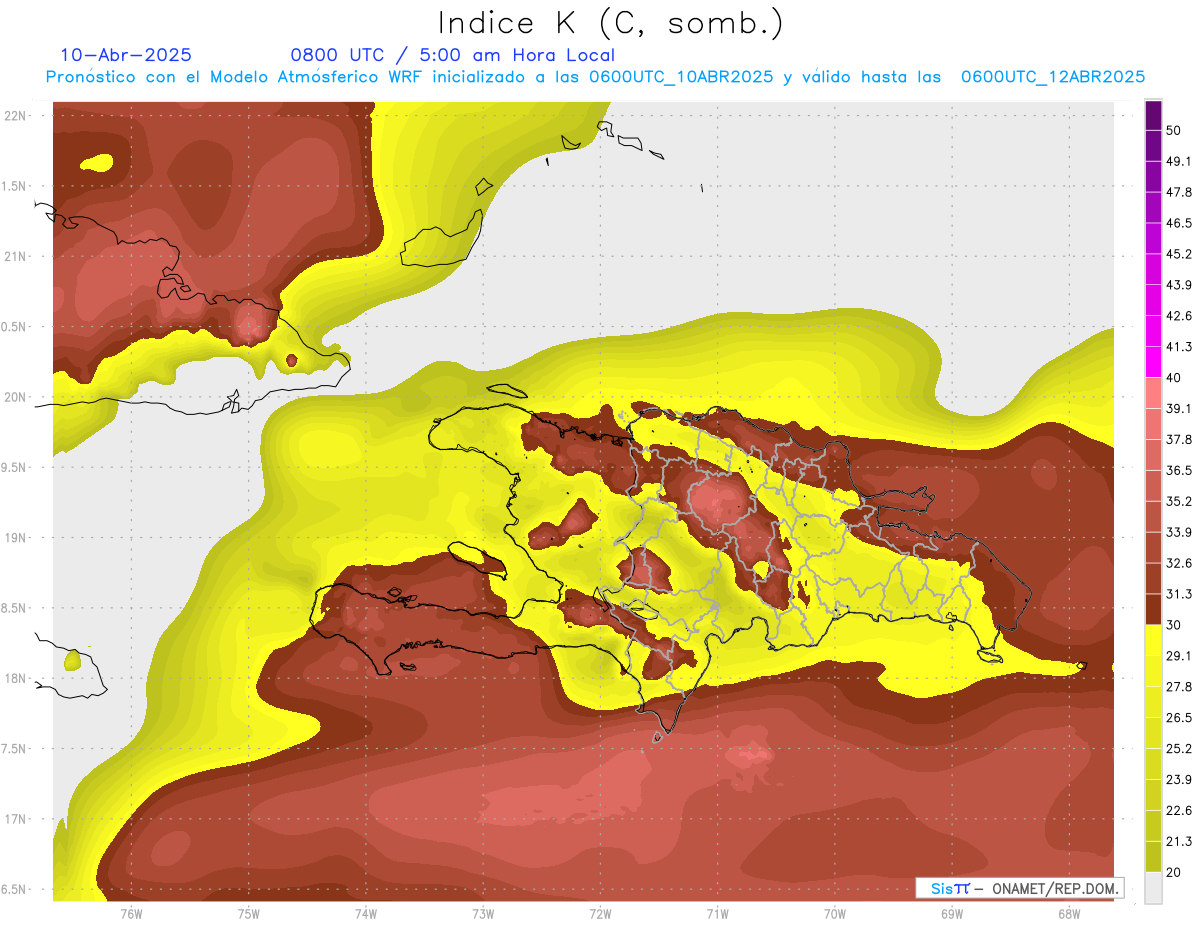Click the colorbar swatch between 20 and 21.3

pos(1153,857)
